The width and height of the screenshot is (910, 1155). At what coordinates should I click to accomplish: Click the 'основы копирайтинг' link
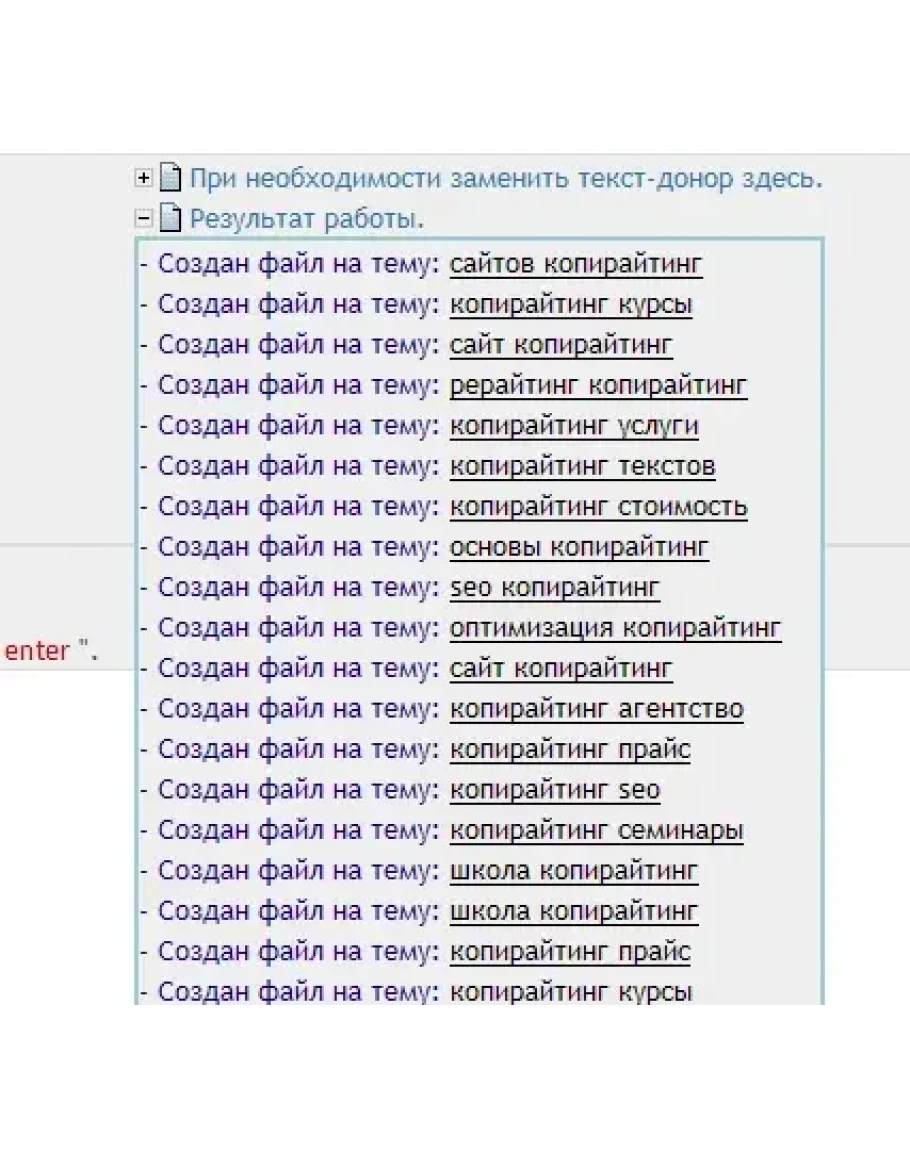click(579, 547)
